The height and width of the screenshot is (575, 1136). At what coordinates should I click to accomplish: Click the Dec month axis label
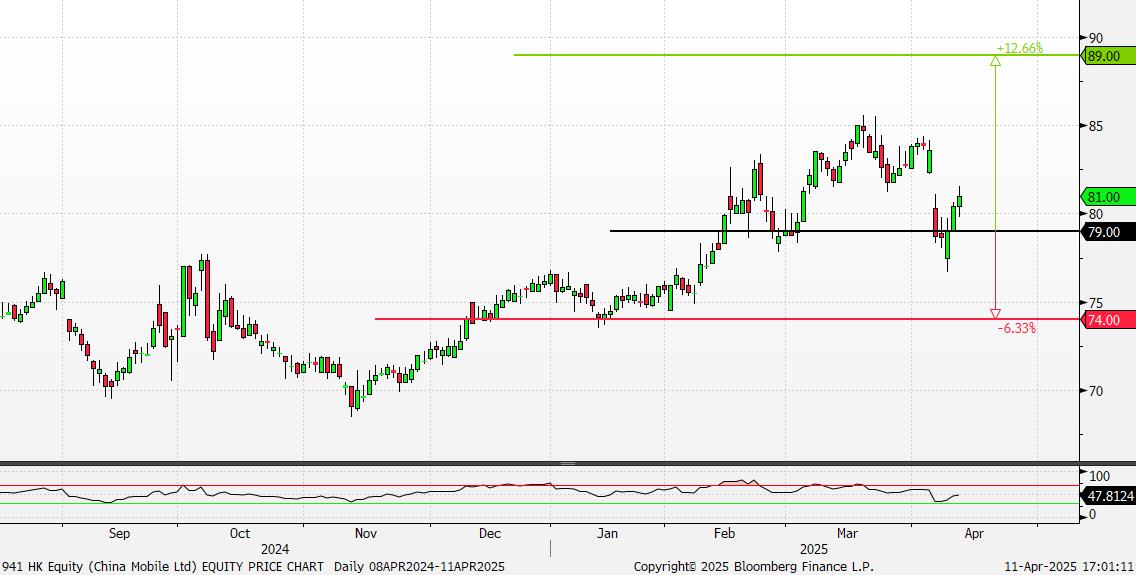coord(490,534)
